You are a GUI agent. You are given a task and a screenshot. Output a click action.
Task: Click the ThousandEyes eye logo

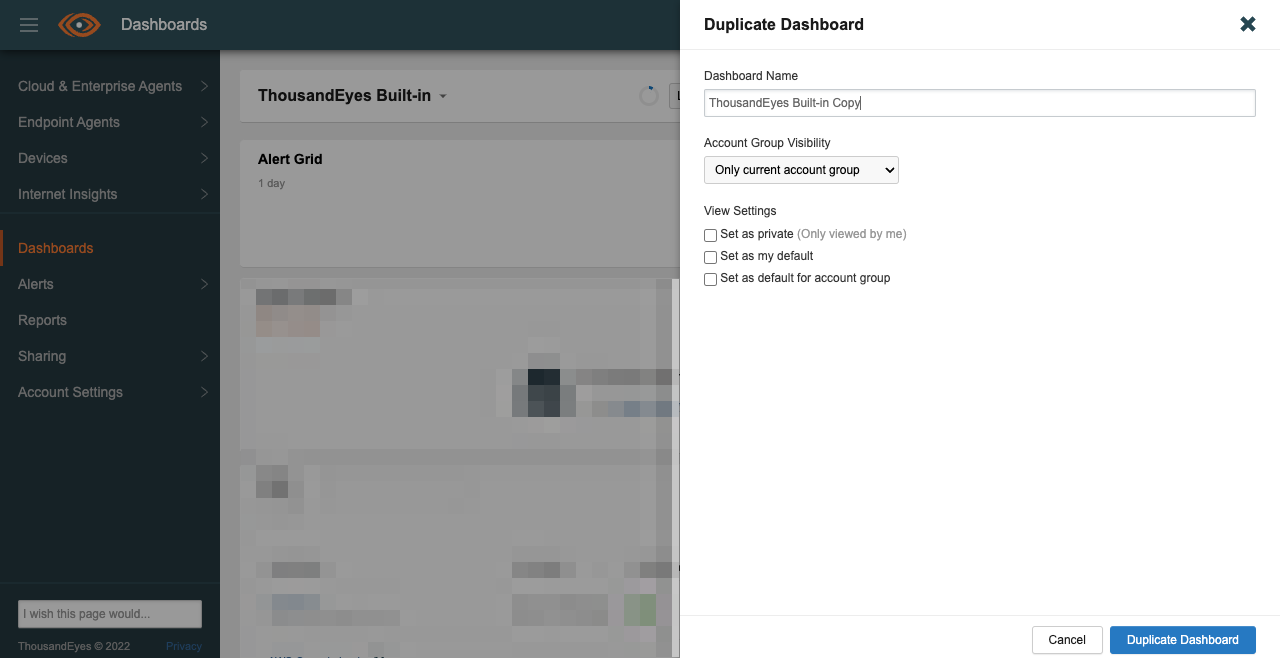click(x=80, y=25)
